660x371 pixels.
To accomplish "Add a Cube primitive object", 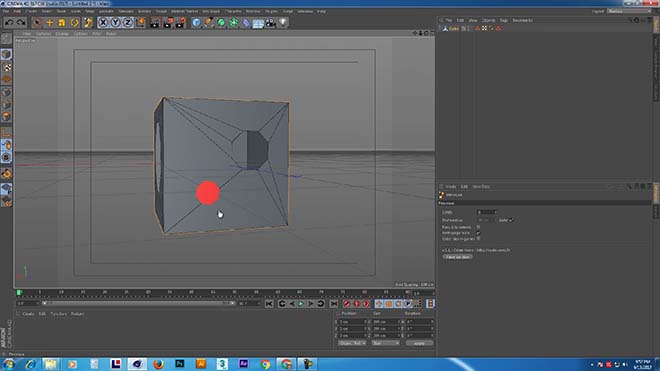I will [x=196, y=23].
